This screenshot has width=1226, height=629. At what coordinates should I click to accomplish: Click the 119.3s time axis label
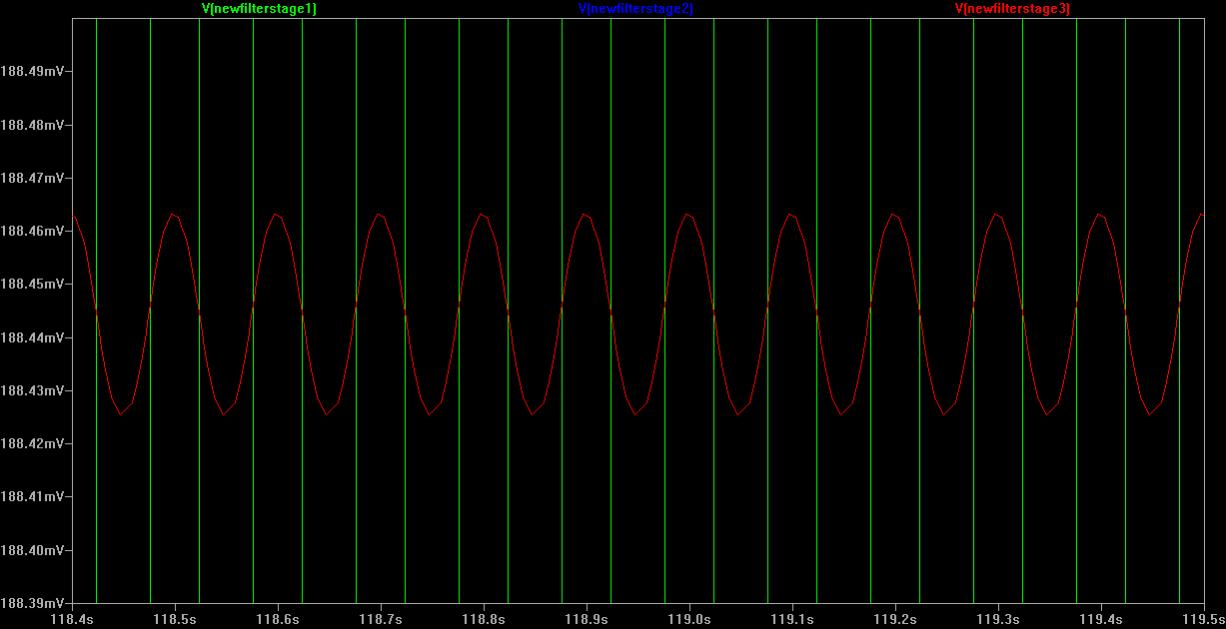pyautogui.click(x=999, y=620)
